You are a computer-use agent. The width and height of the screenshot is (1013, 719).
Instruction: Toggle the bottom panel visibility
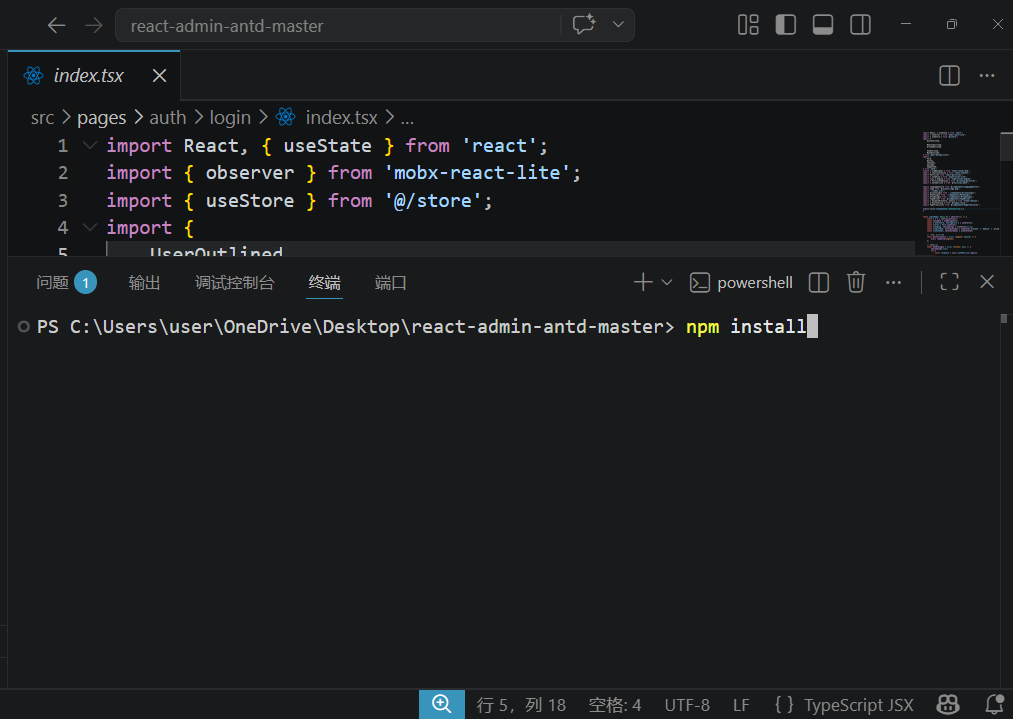pos(823,25)
